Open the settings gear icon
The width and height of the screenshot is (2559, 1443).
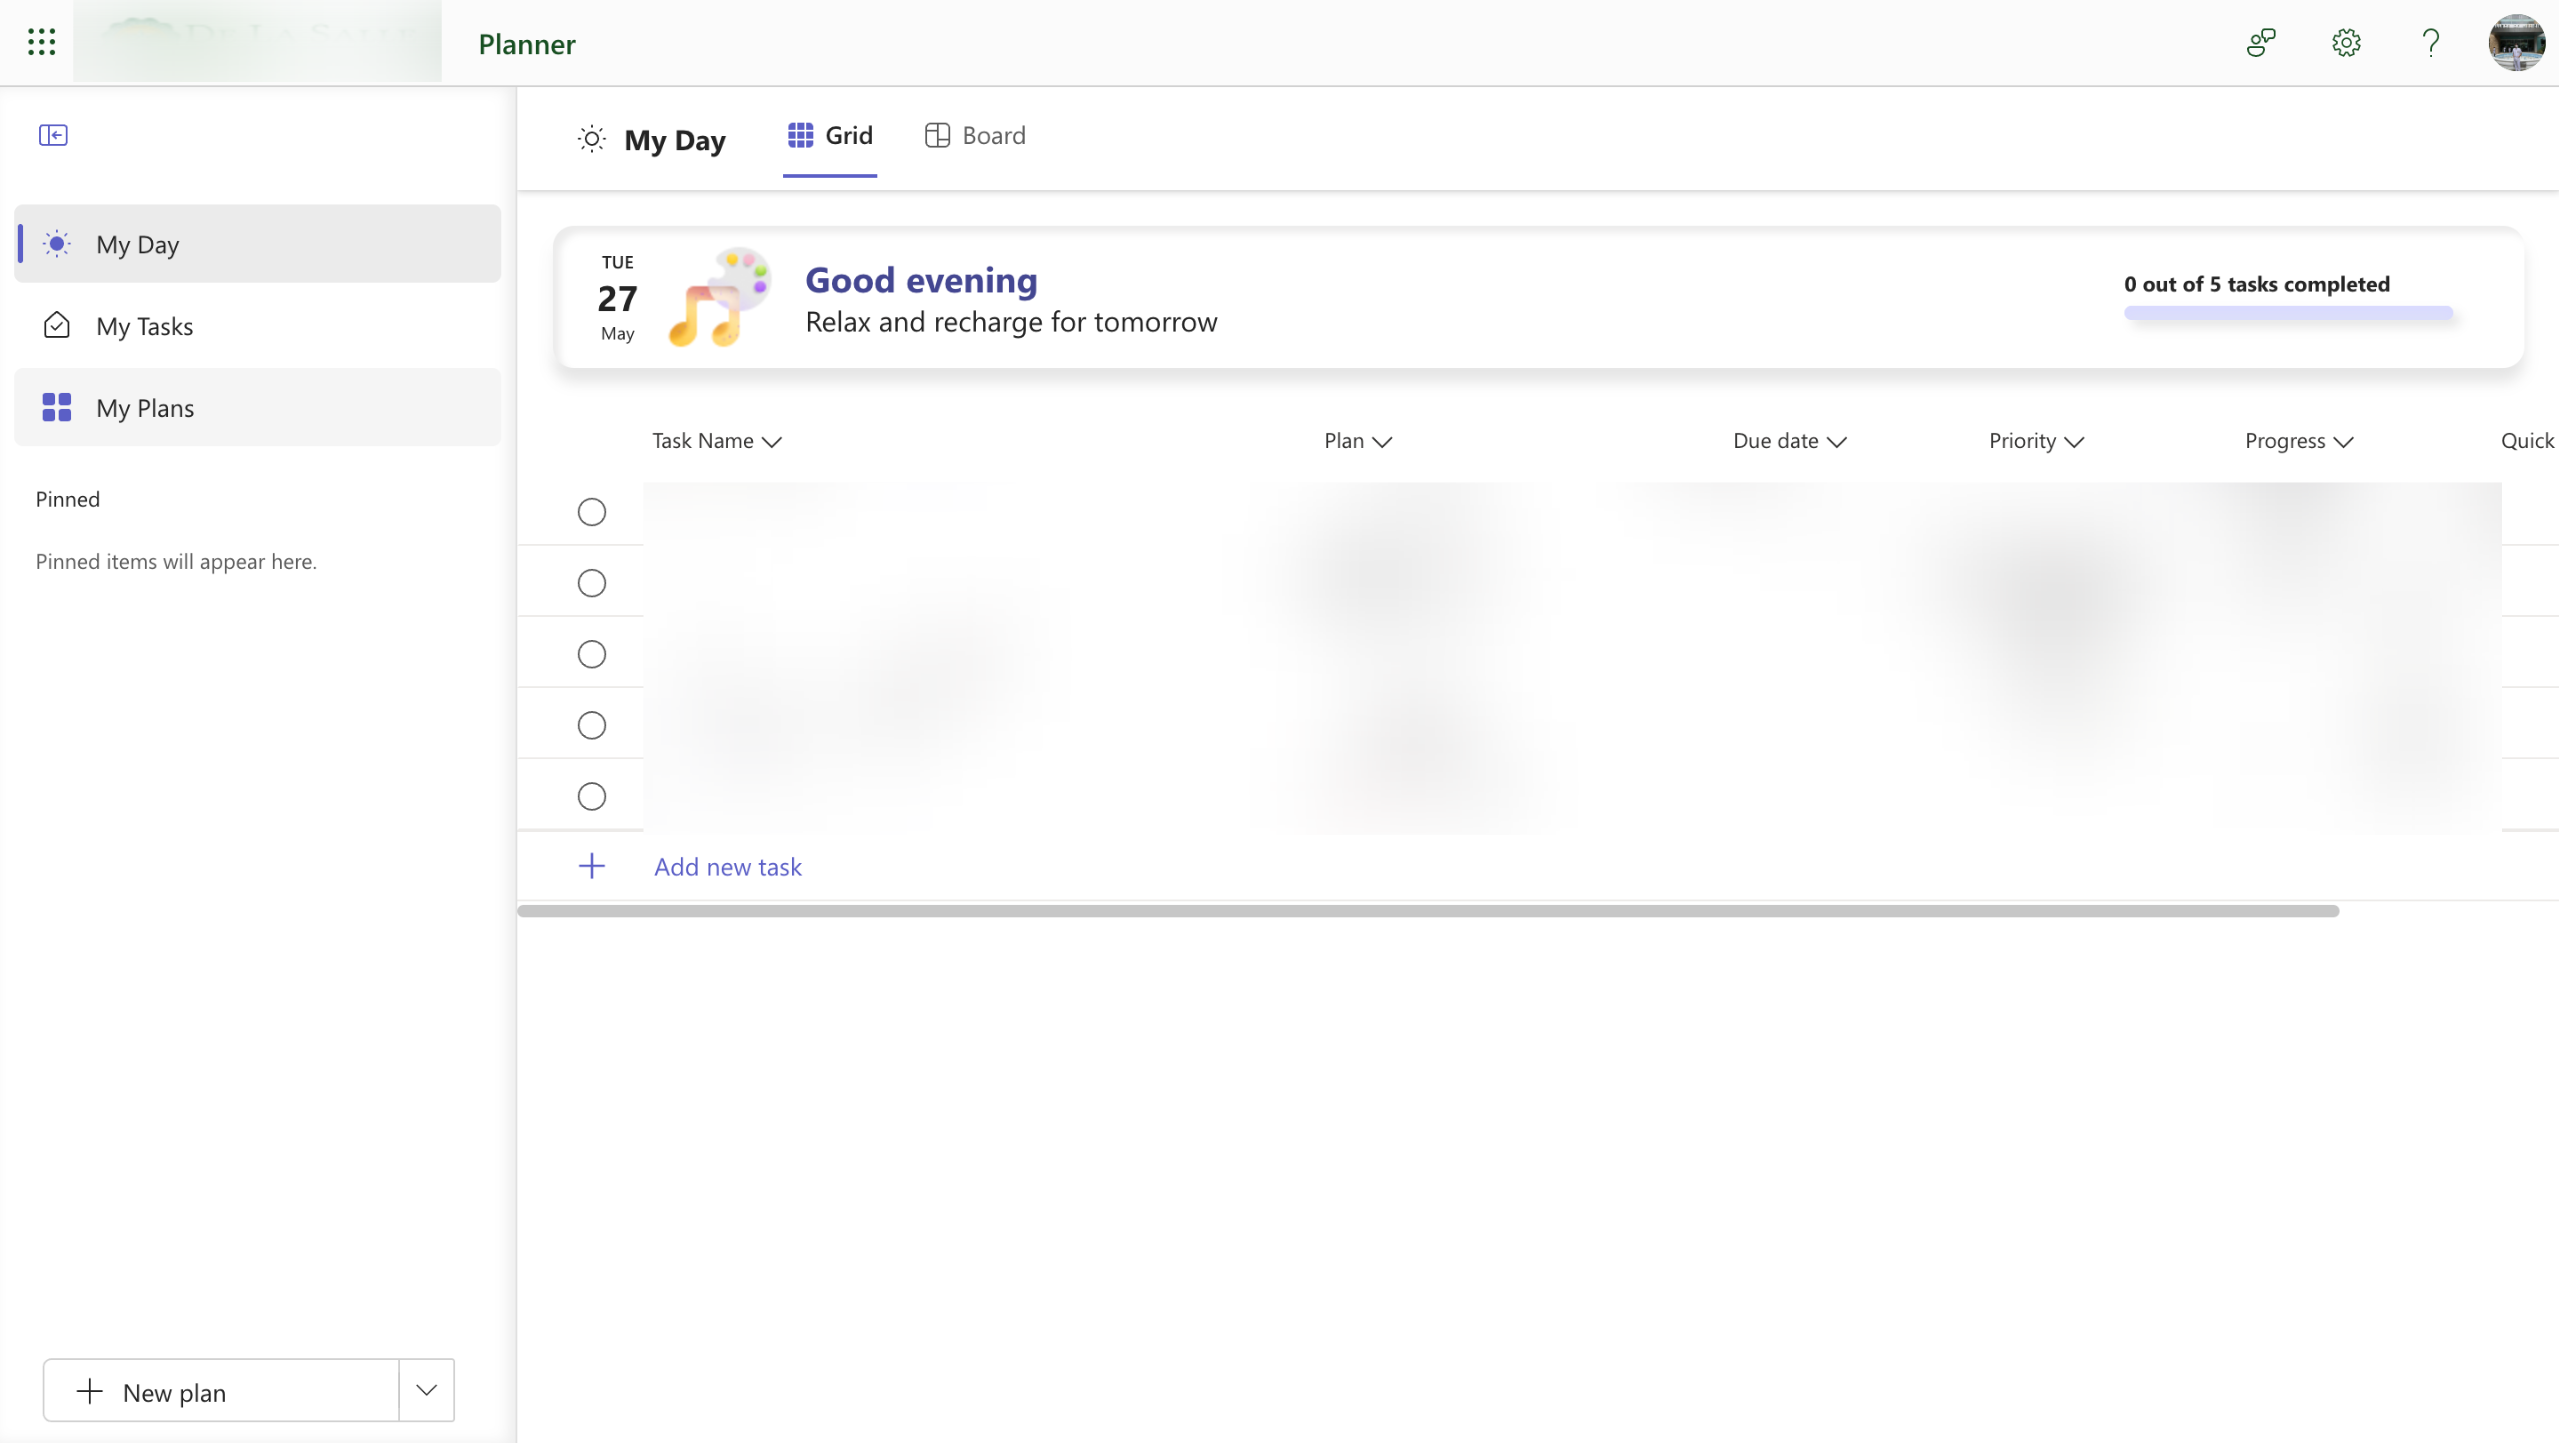click(2346, 42)
